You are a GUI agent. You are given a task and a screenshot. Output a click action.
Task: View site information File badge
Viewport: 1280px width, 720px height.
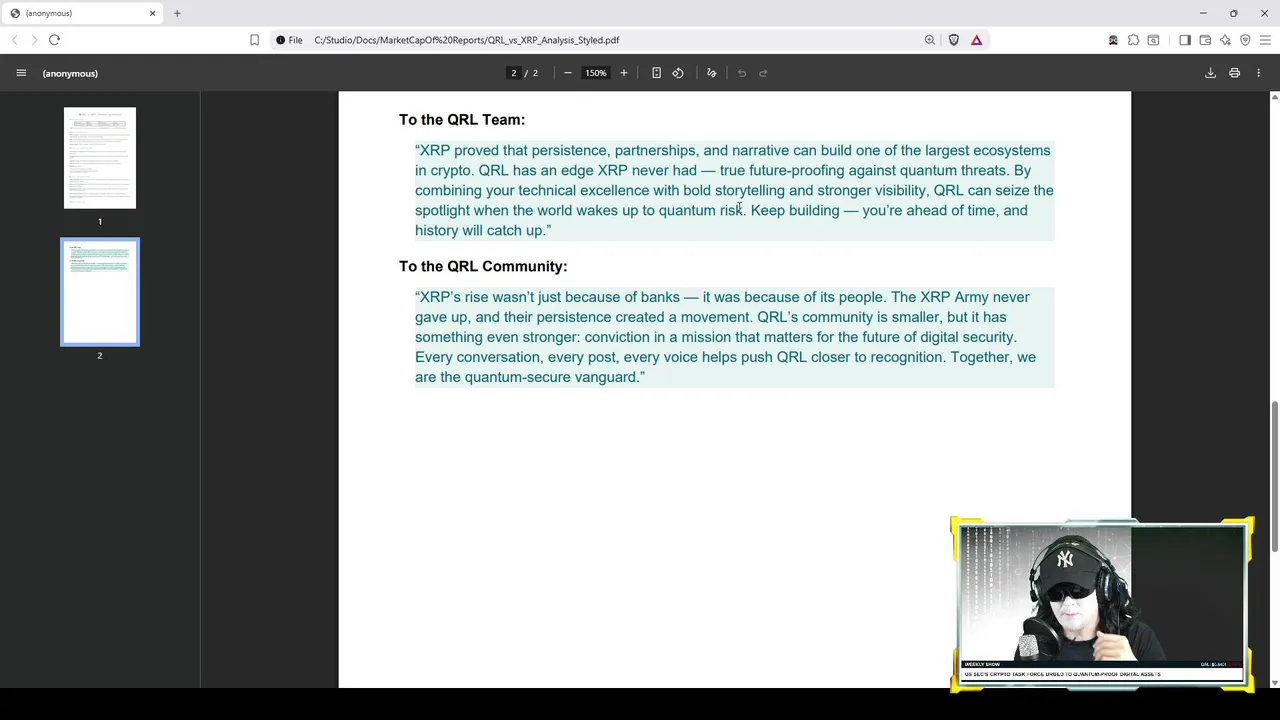pyautogui.click(x=288, y=40)
